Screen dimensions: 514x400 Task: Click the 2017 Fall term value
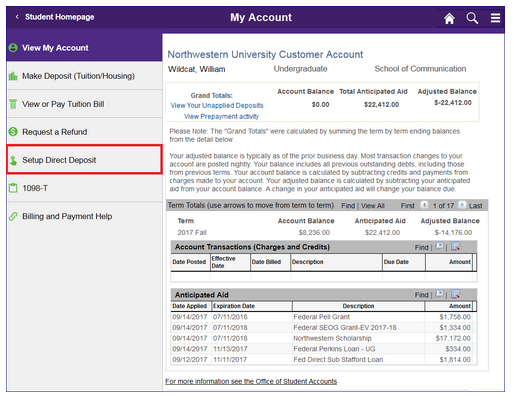pyautogui.click(x=192, y=232)
